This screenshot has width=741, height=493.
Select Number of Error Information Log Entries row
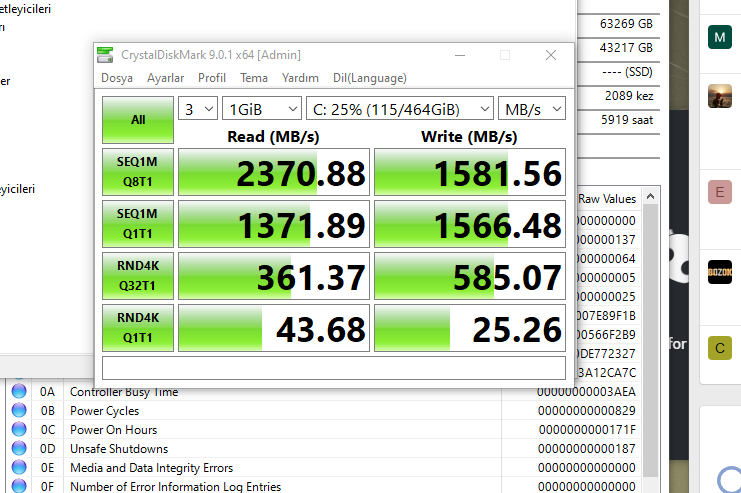click(323, 485)
